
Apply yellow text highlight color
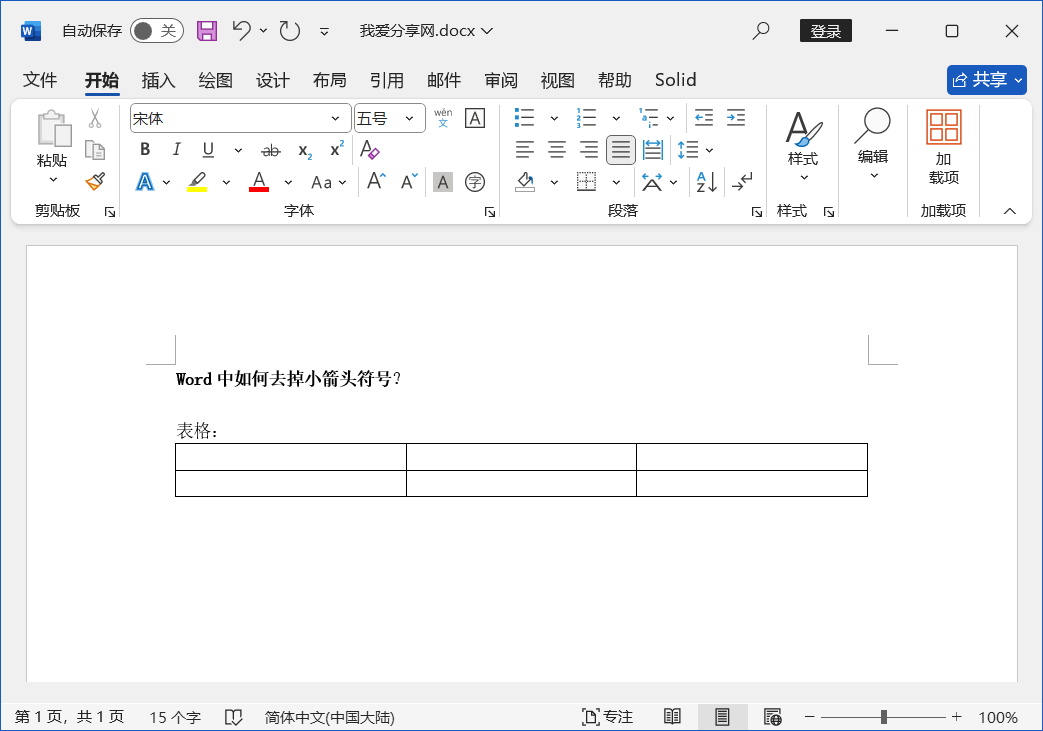click(x=197, y=182)
